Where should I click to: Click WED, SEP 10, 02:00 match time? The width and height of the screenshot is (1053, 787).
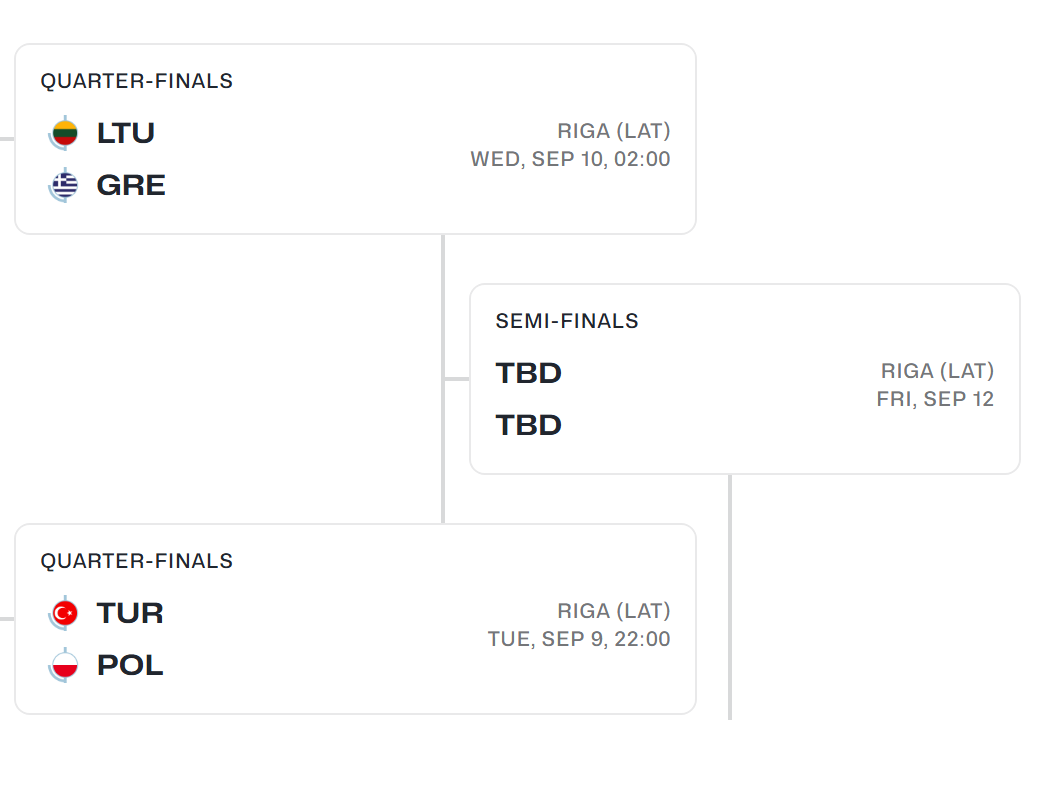point(570,159)
